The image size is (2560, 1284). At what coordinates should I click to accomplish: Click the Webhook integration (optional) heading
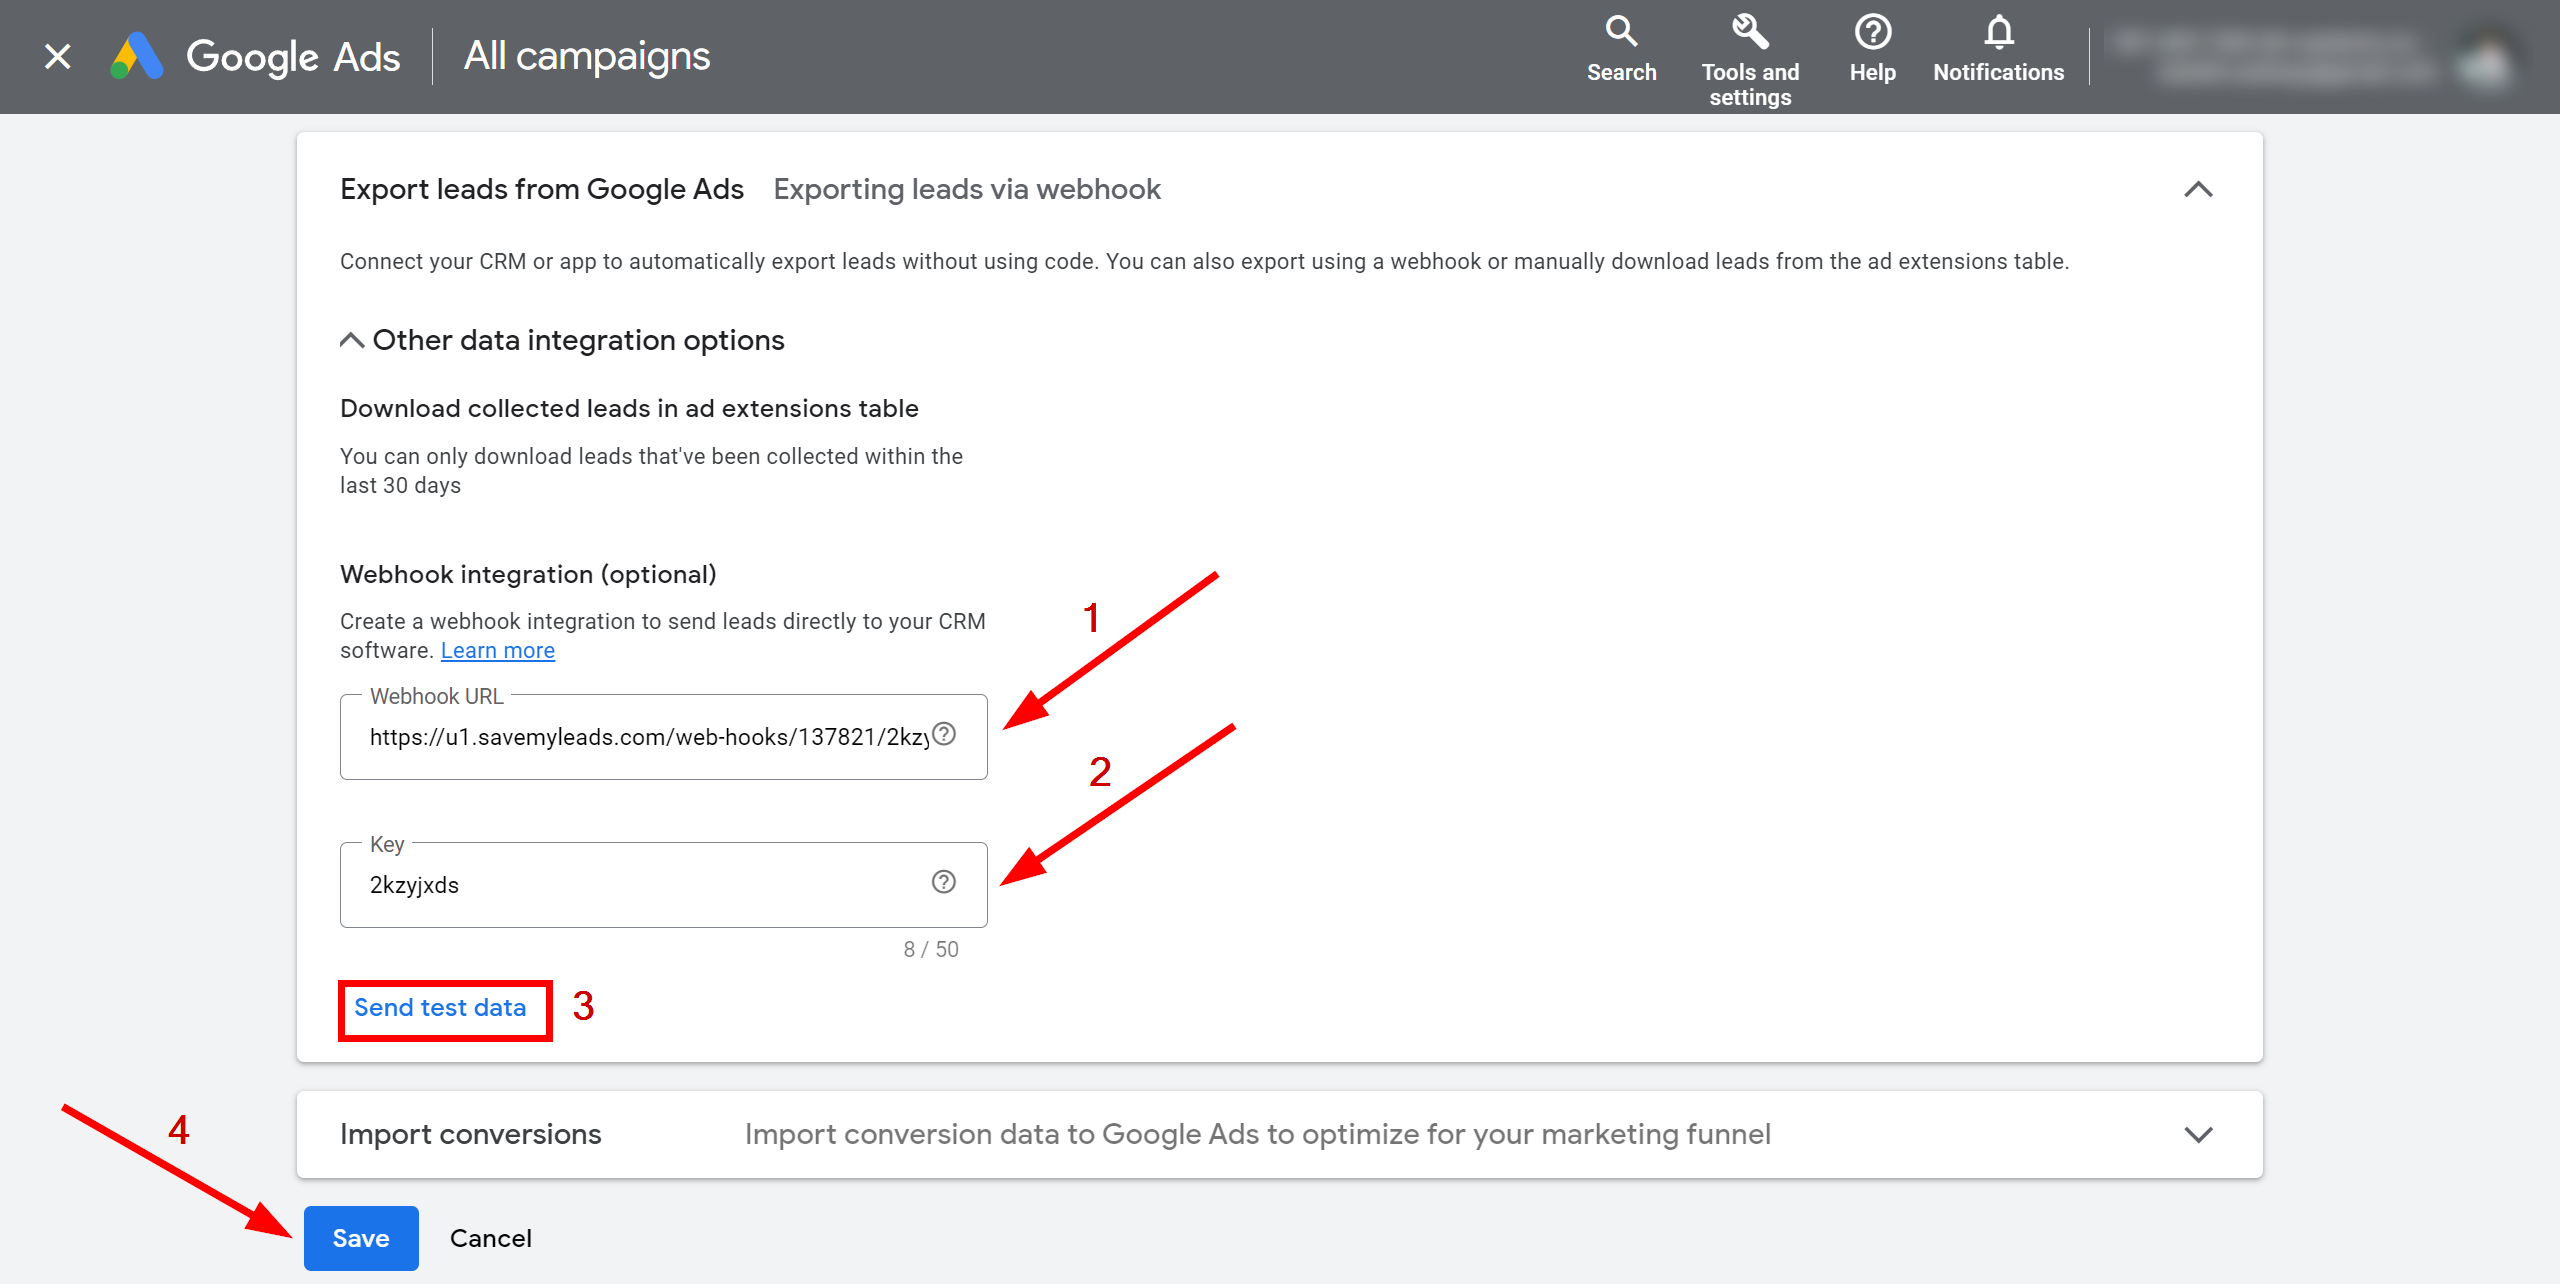tap(528, 574)
